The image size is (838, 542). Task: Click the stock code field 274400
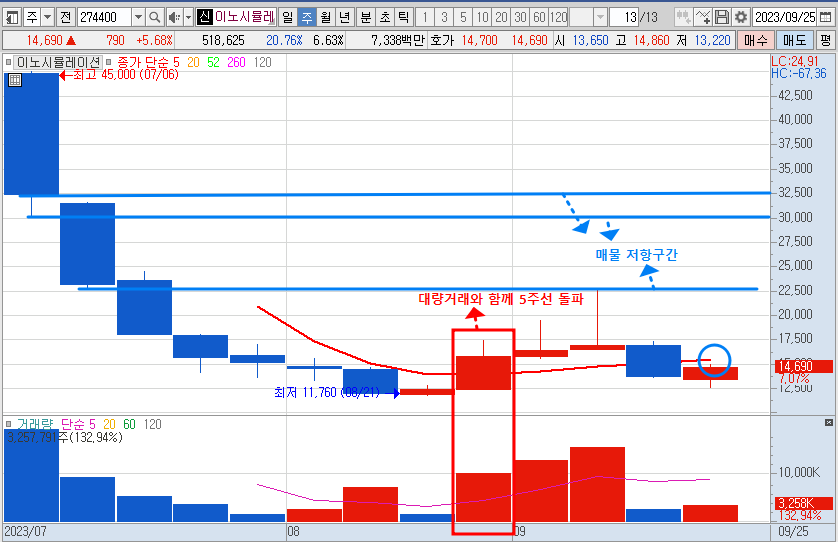coord(104,18)
